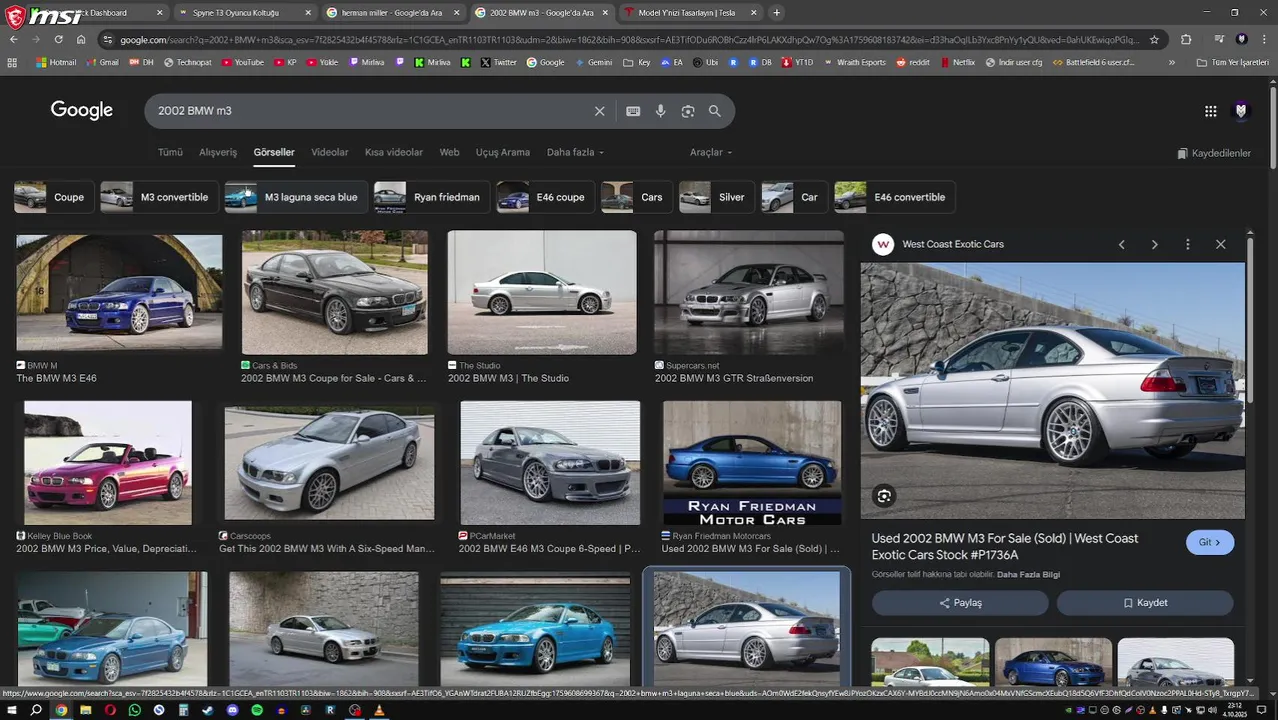This screenshot has width=1278, height=720.
Task: Start voice search with the microphone icon
Action: click(660, 111)
